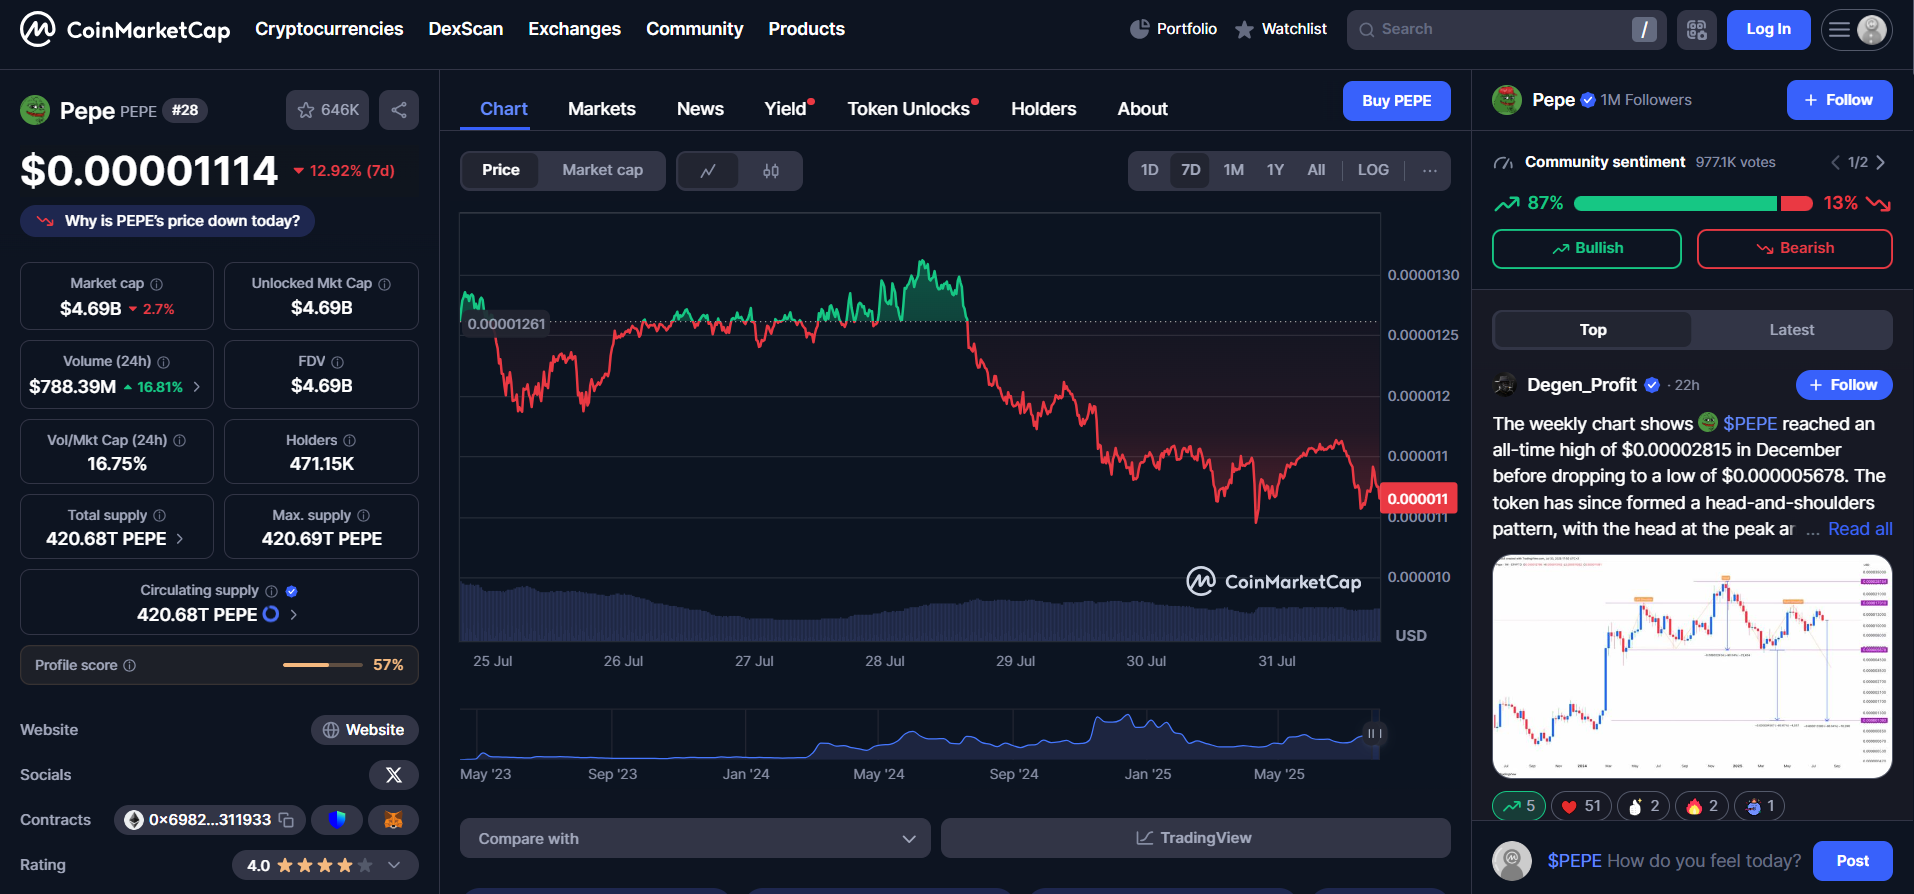
Task: Open the Degen_Profit chart image thumbnail
Action: coord(1692,667)
